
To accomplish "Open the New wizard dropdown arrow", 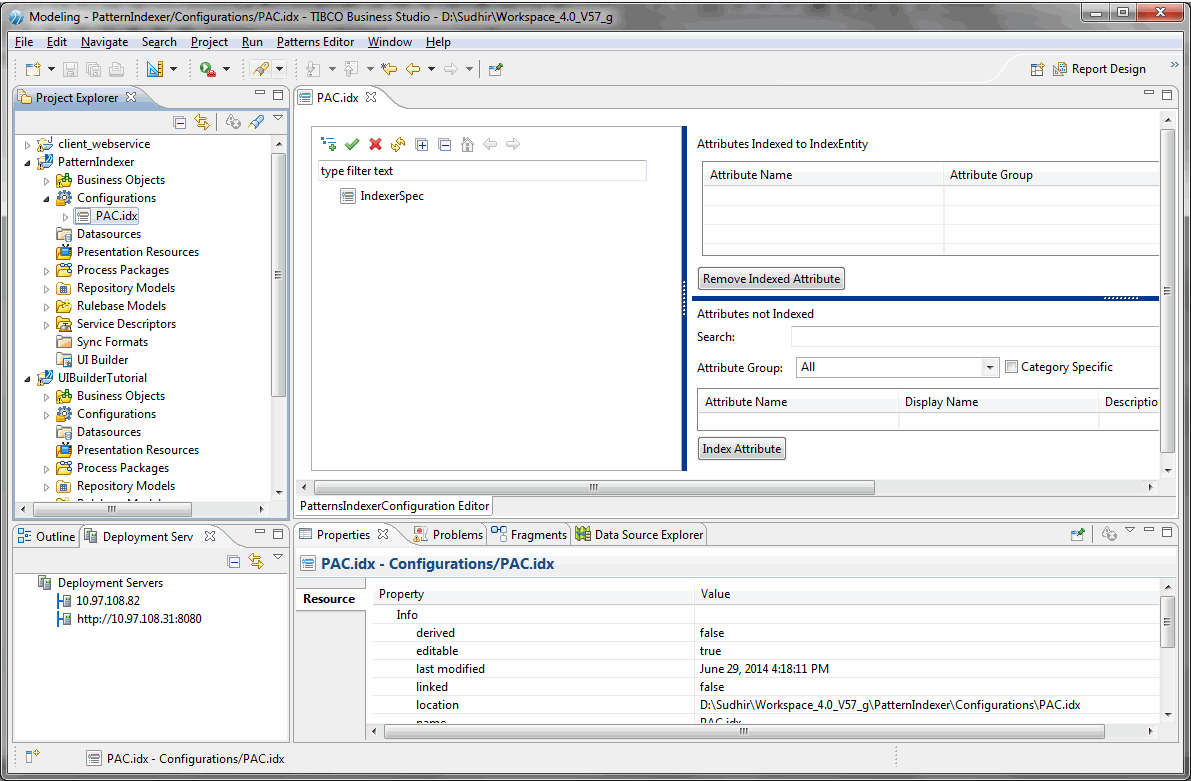I will pos(51,69).
